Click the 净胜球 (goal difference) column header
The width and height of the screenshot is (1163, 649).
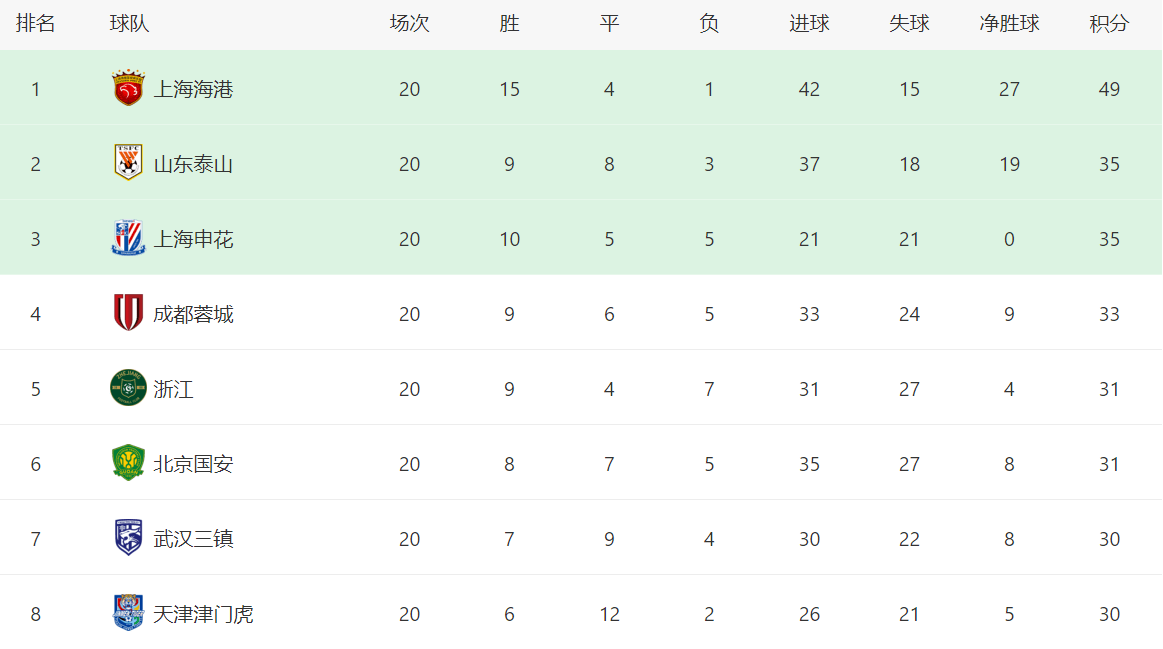1009,24
